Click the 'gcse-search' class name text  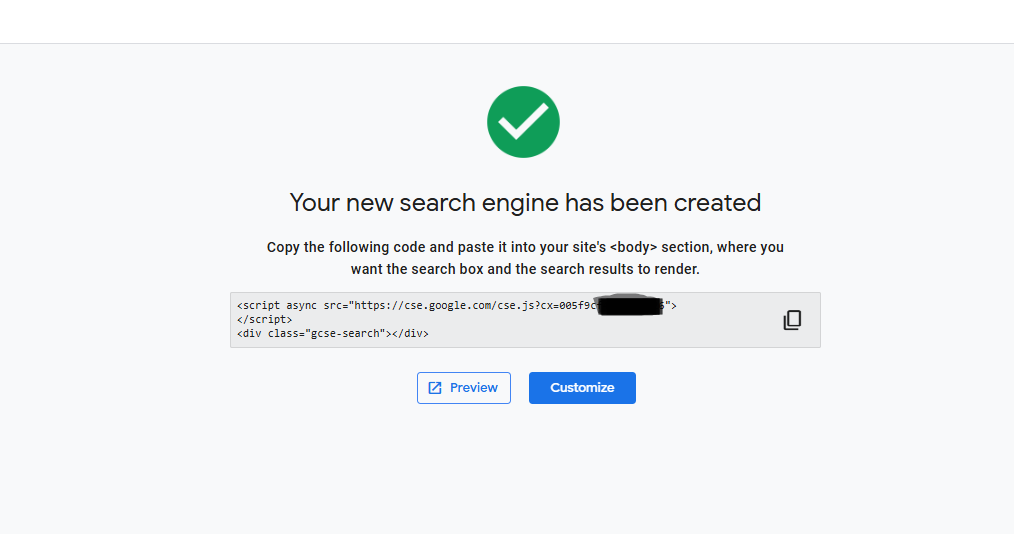tap(348, 334)
